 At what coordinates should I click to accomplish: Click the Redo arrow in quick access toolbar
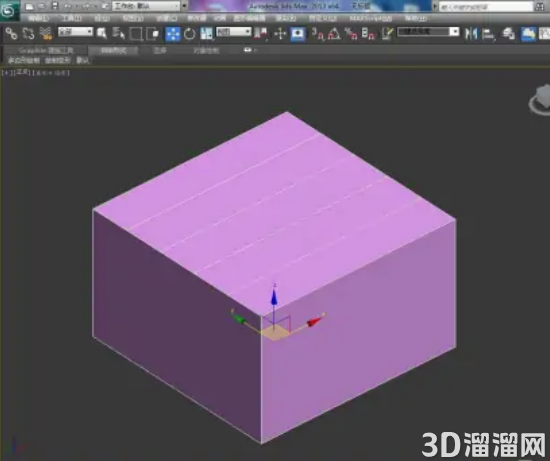click(86, 6)
